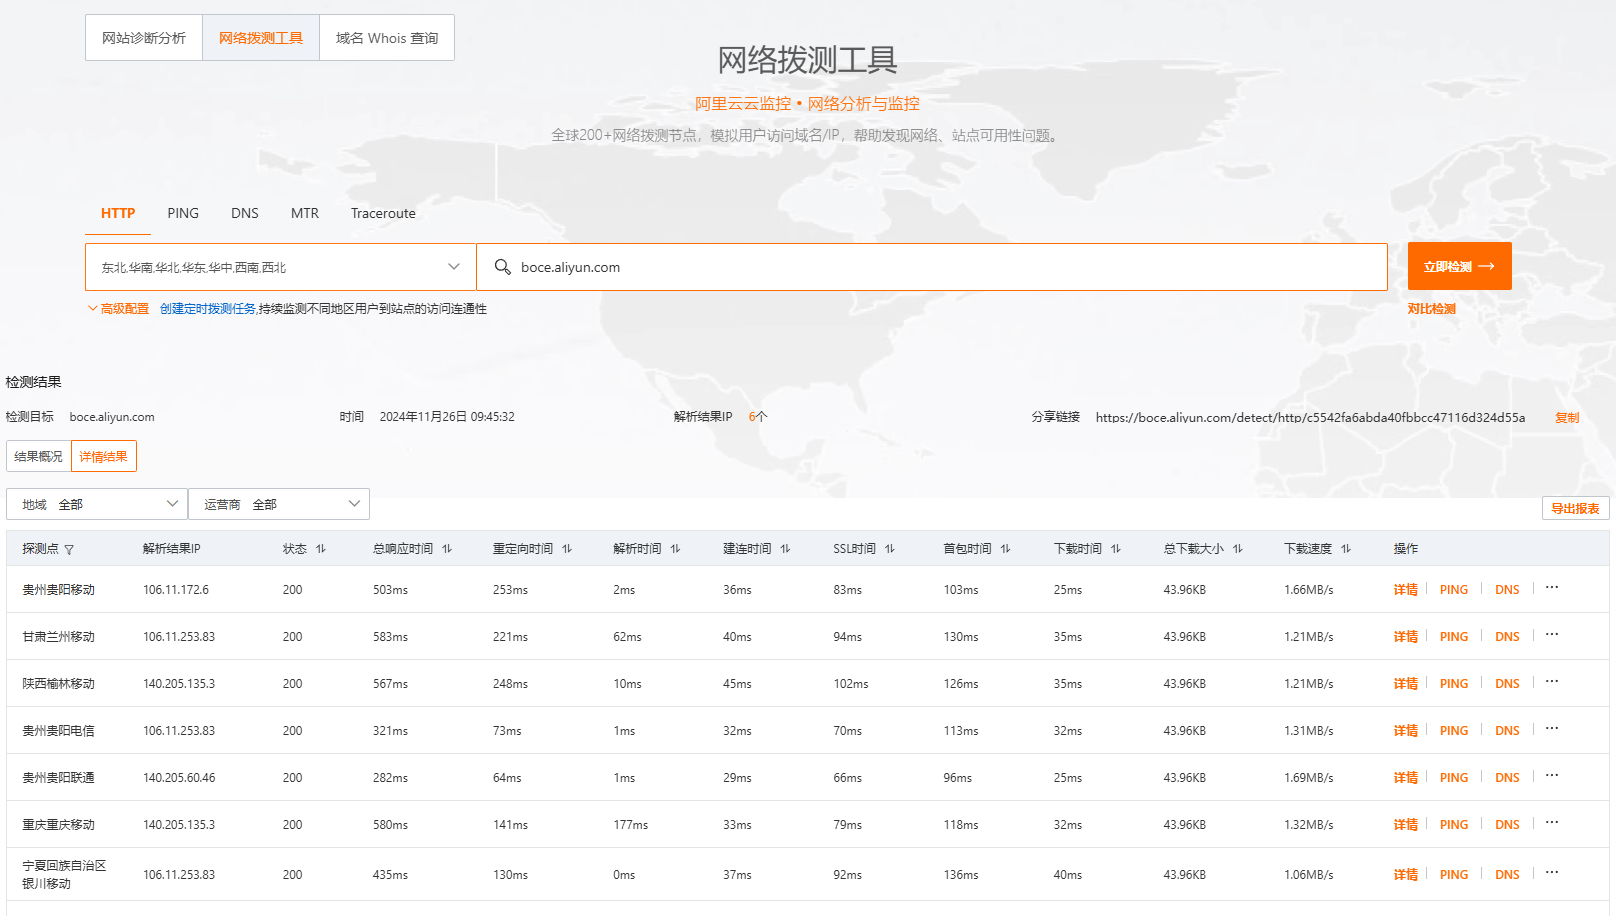View 详情 for 贵州贵阳移动 row
1616x916 pixels.
coord(1406,590)
